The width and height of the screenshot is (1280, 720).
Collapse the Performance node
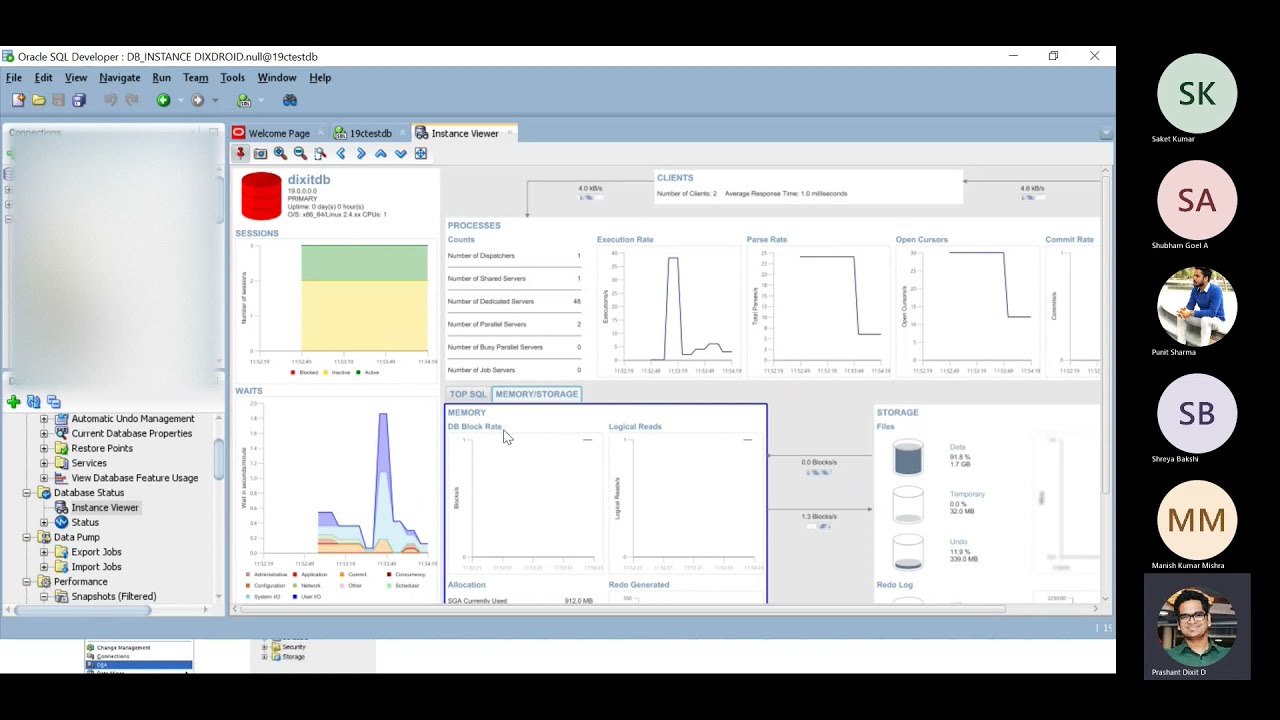pyautogui.click(x=27, y=582)
